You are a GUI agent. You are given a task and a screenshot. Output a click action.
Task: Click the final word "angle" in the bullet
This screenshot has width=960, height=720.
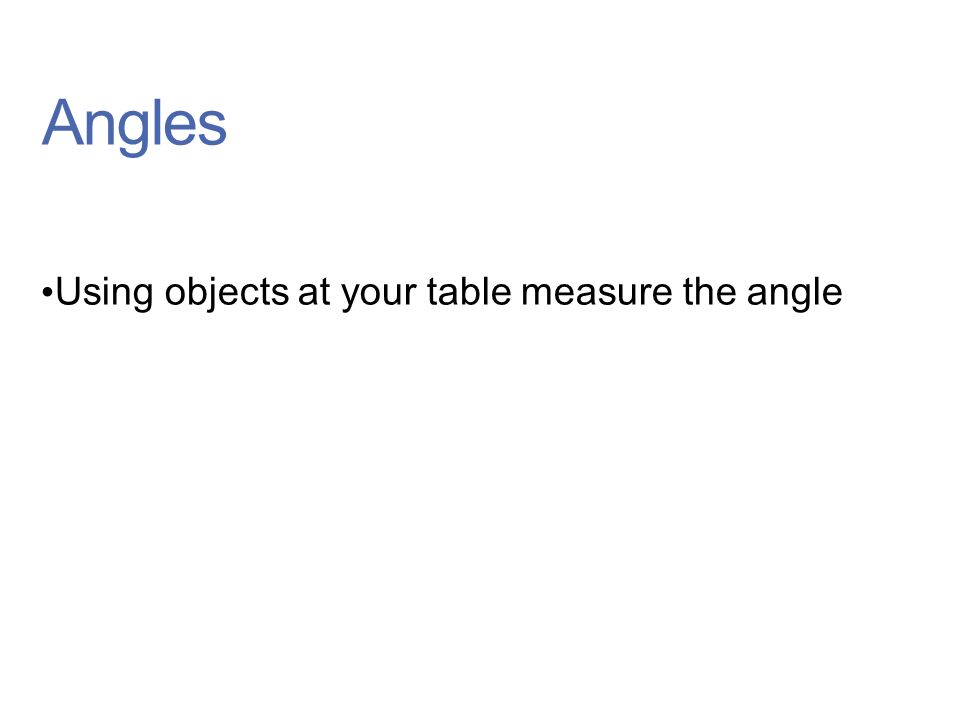click(794, 294)
